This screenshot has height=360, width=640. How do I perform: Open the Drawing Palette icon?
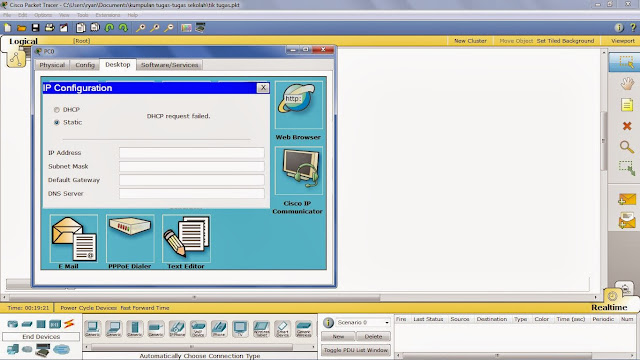tap(186, 28)
